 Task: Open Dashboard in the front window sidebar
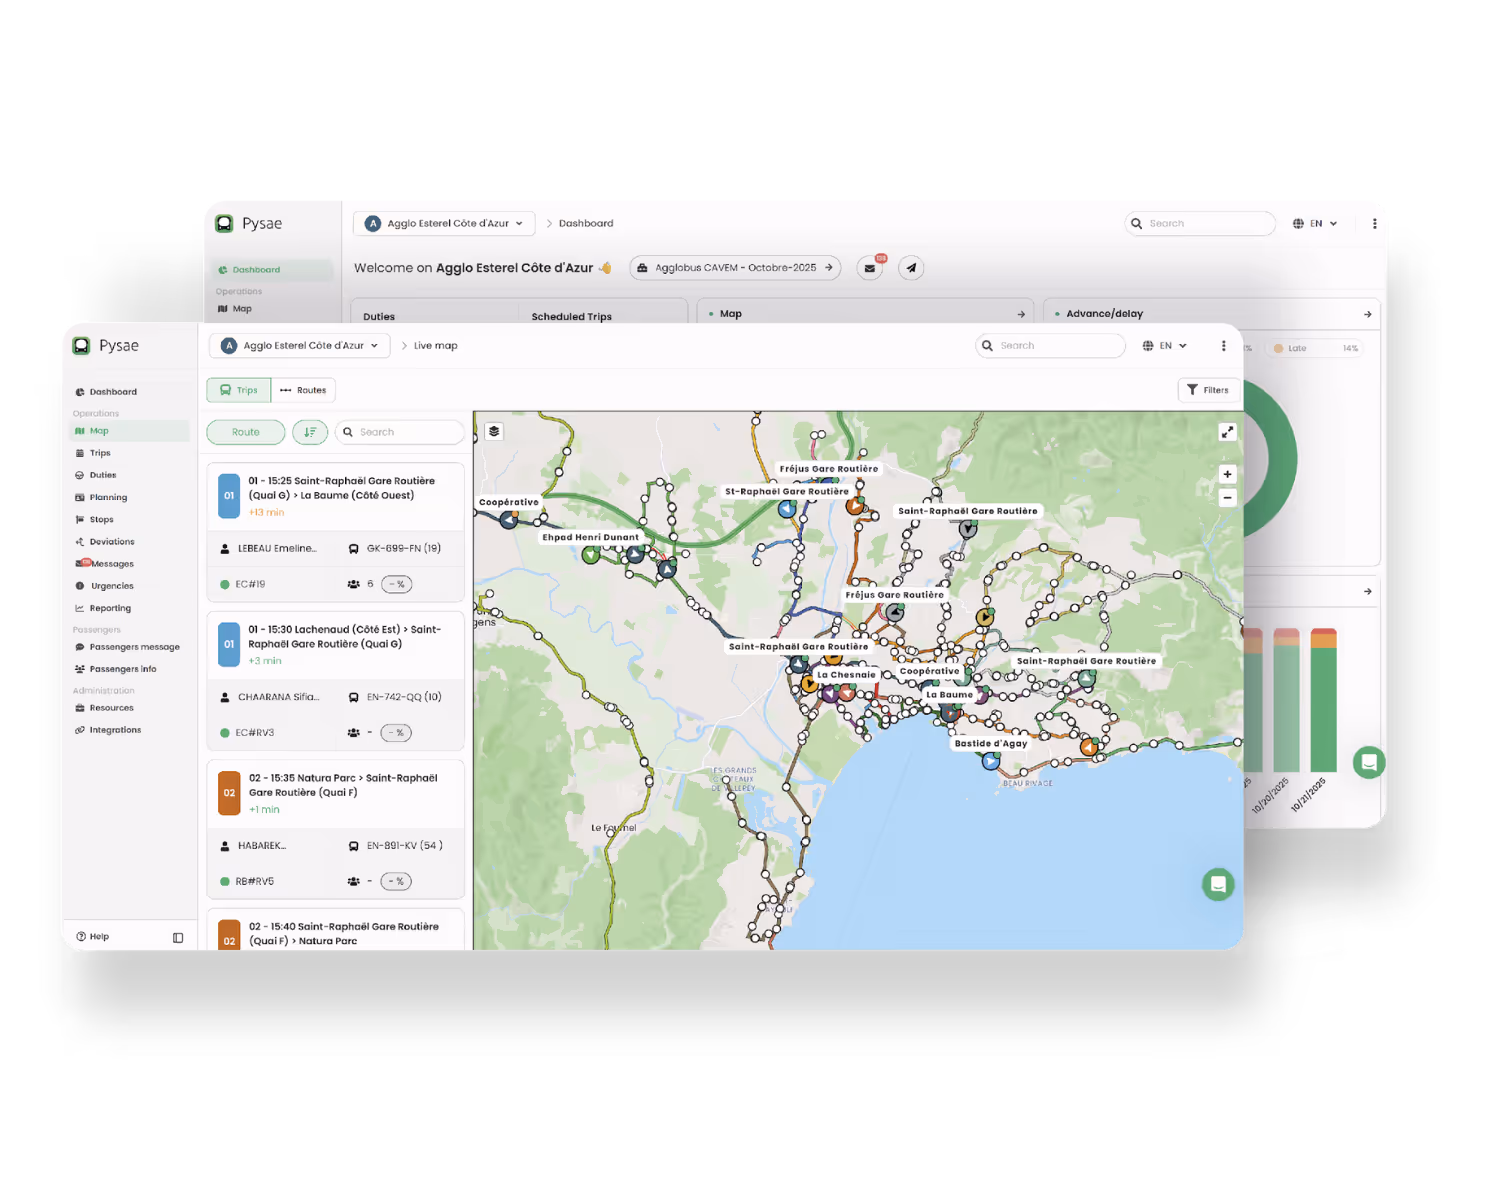(x=113, y=392)
